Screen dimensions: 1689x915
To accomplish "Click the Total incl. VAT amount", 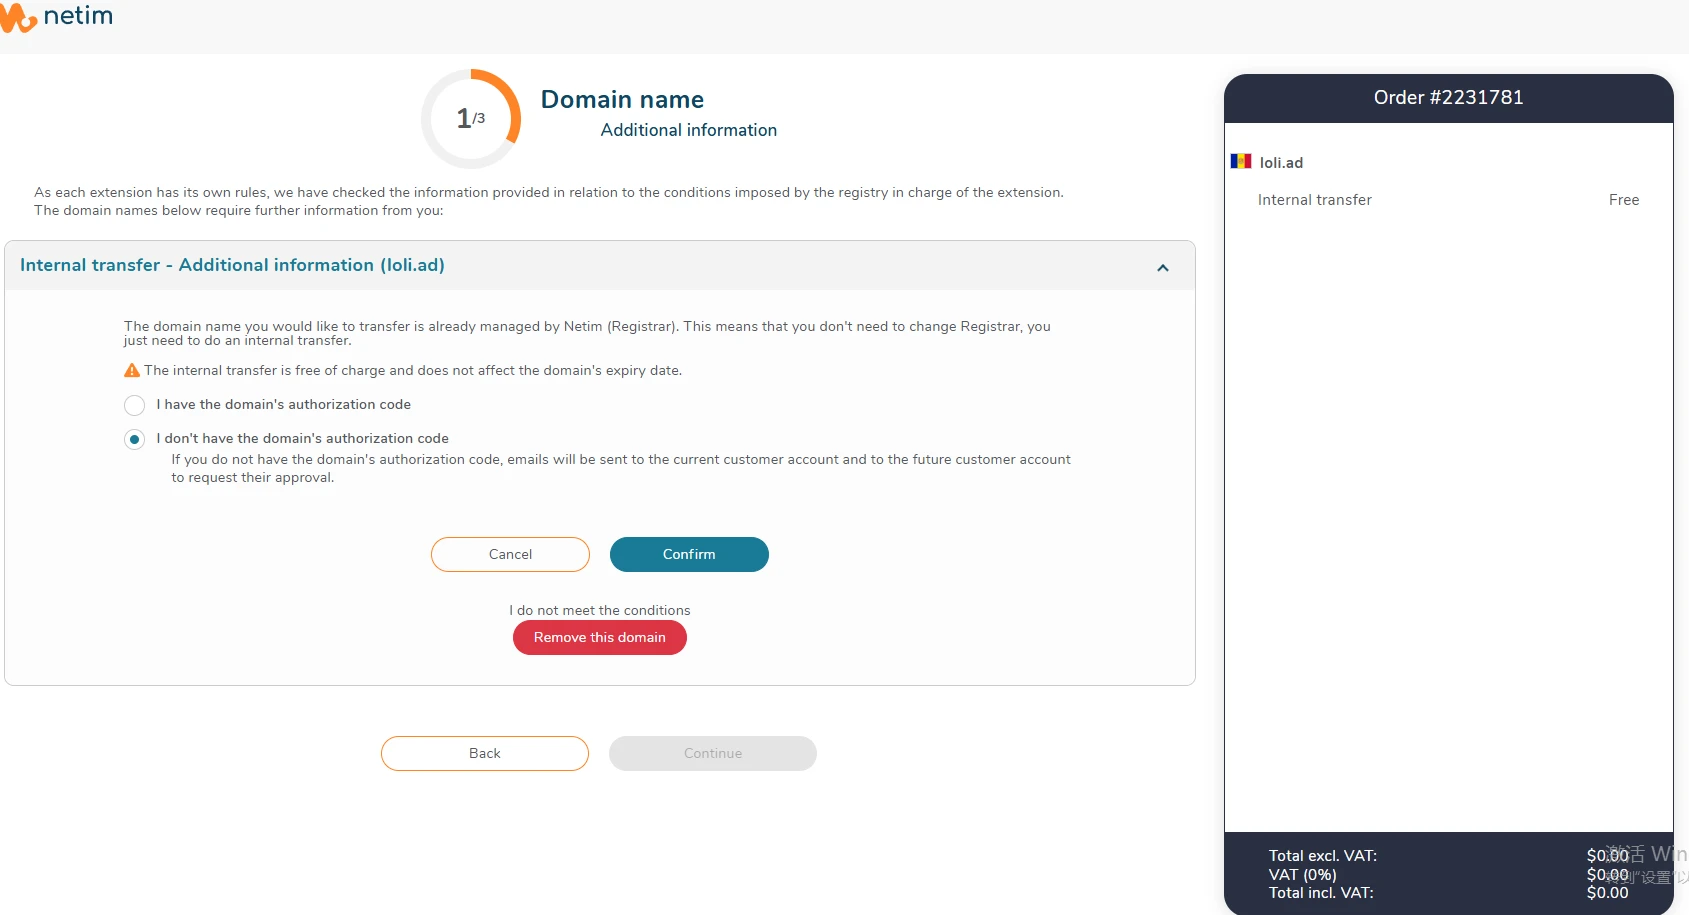I will 1607,893.
